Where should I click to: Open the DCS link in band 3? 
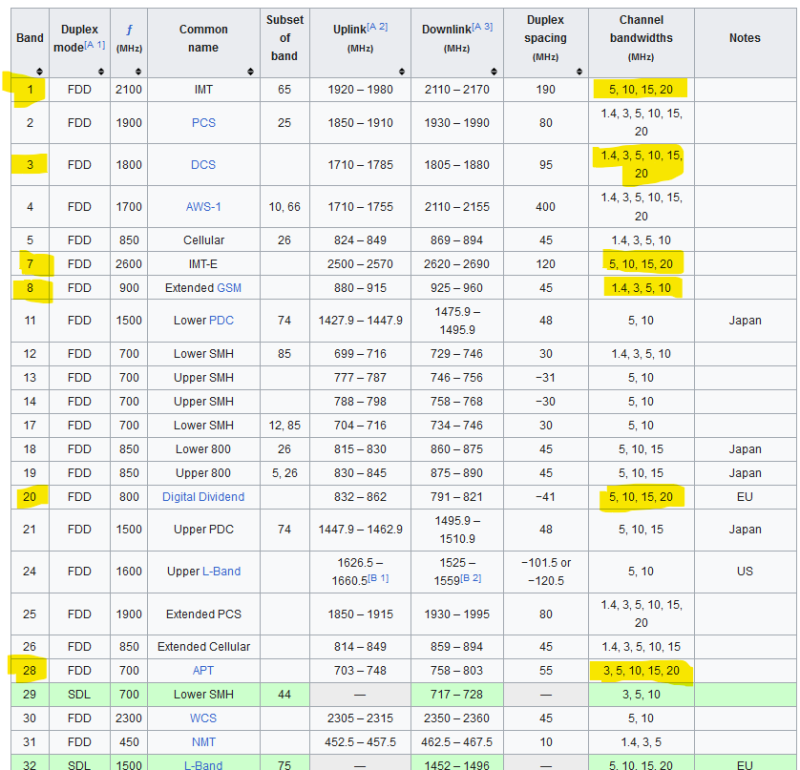(x=203, y=165)
